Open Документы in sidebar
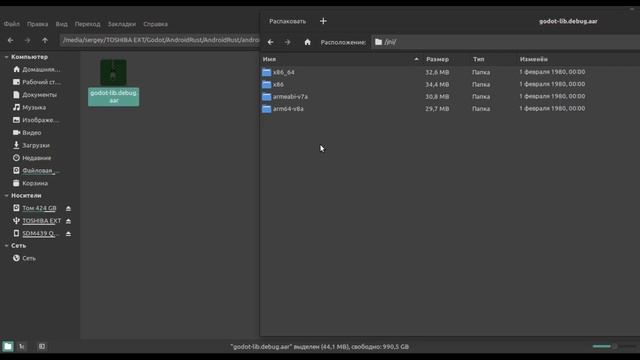Viewport: 640px width, 360px height. point(35,95)
